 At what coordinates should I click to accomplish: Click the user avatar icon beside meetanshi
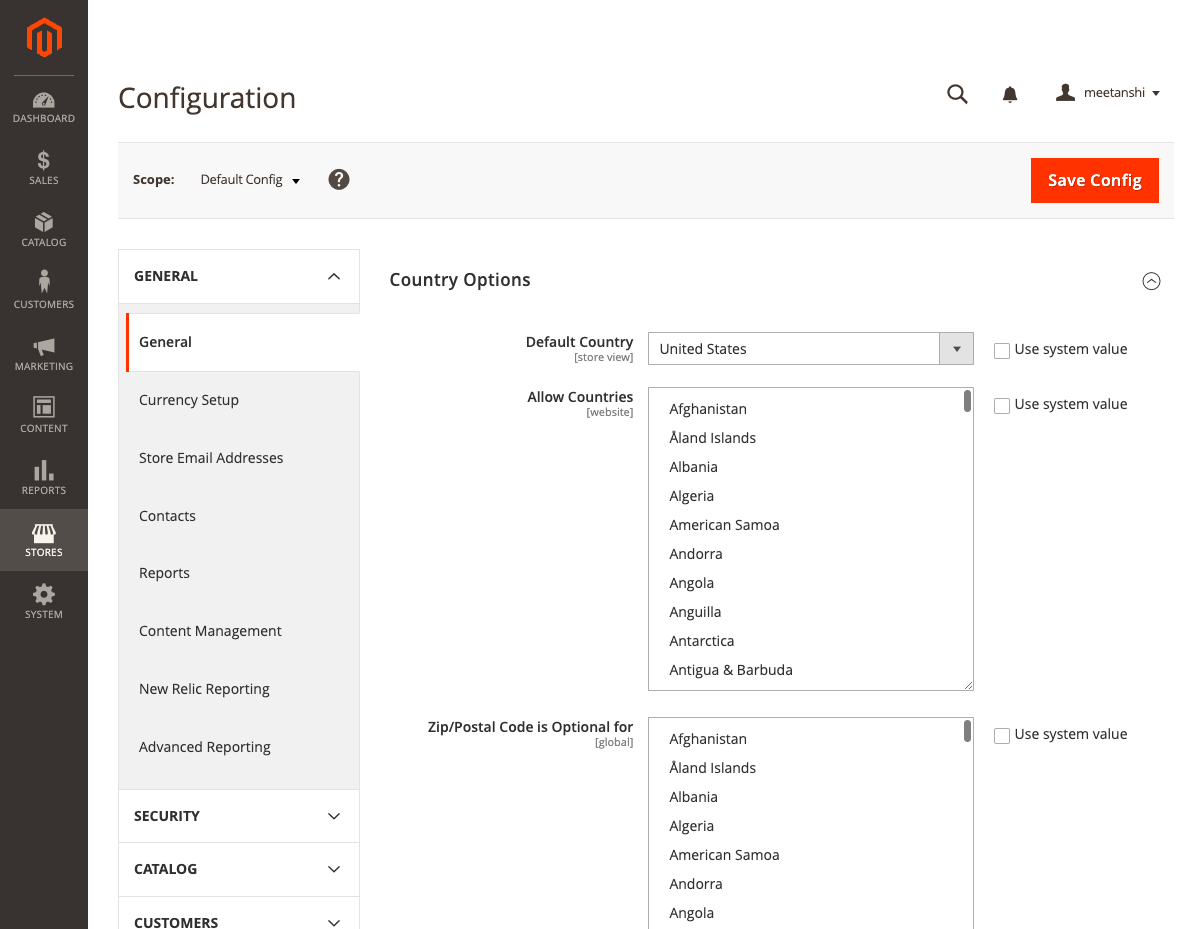point(1066,92)
